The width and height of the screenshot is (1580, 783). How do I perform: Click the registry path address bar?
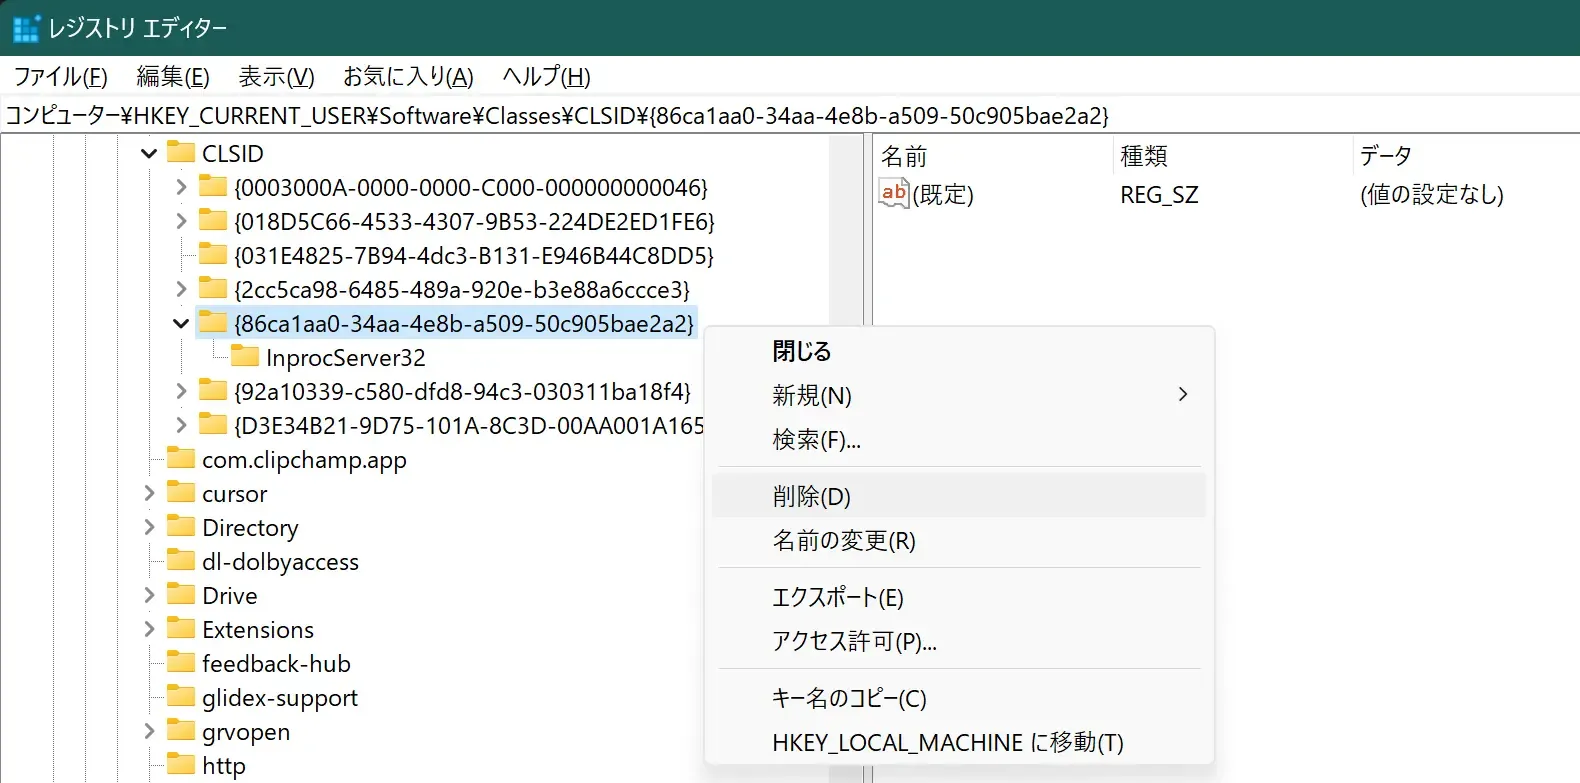(x=790, y=115)
